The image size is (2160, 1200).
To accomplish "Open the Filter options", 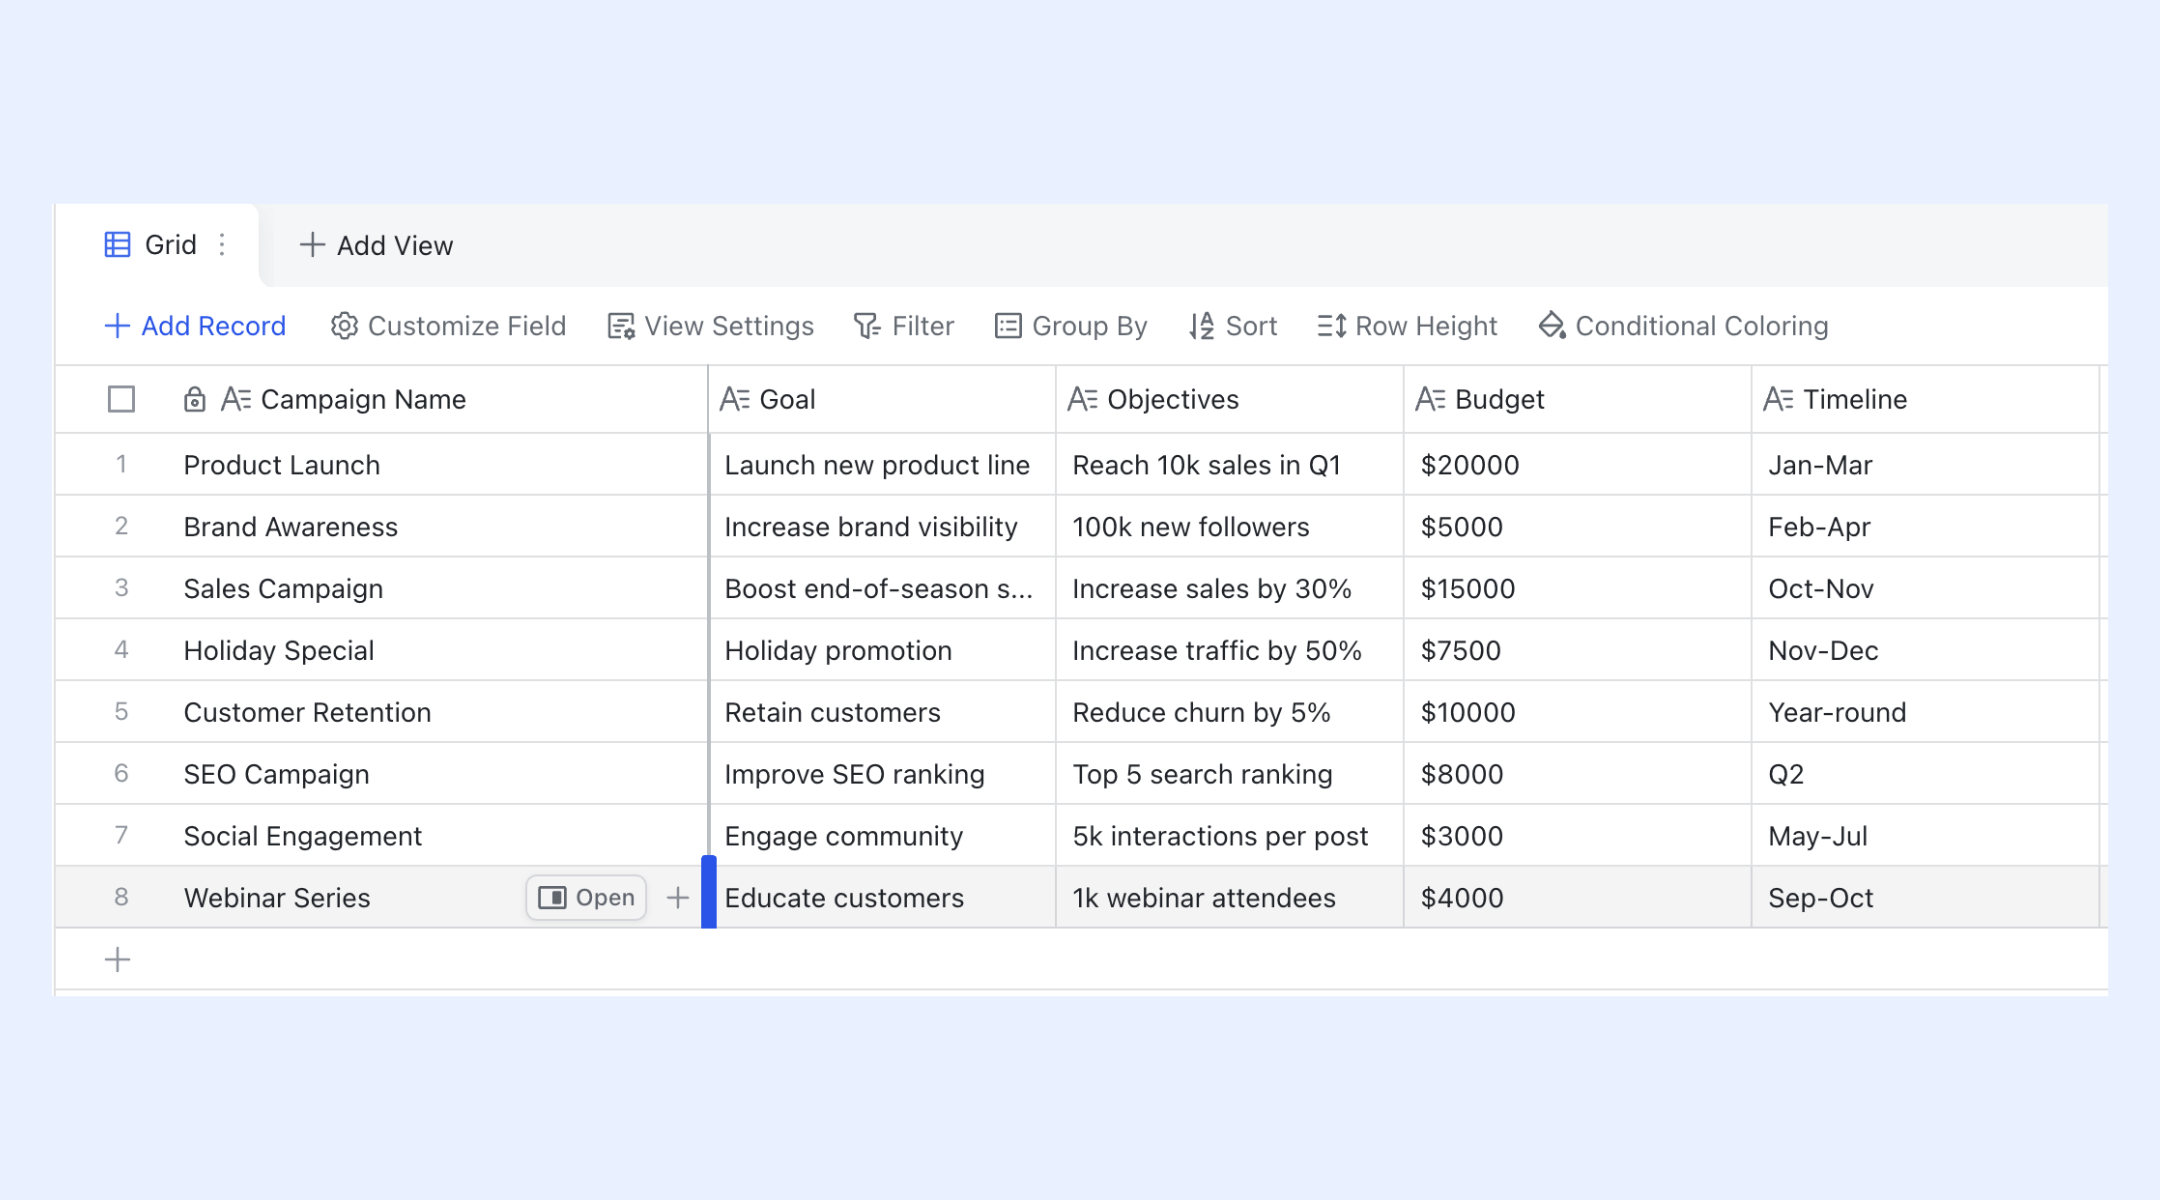I will [904, 326].
